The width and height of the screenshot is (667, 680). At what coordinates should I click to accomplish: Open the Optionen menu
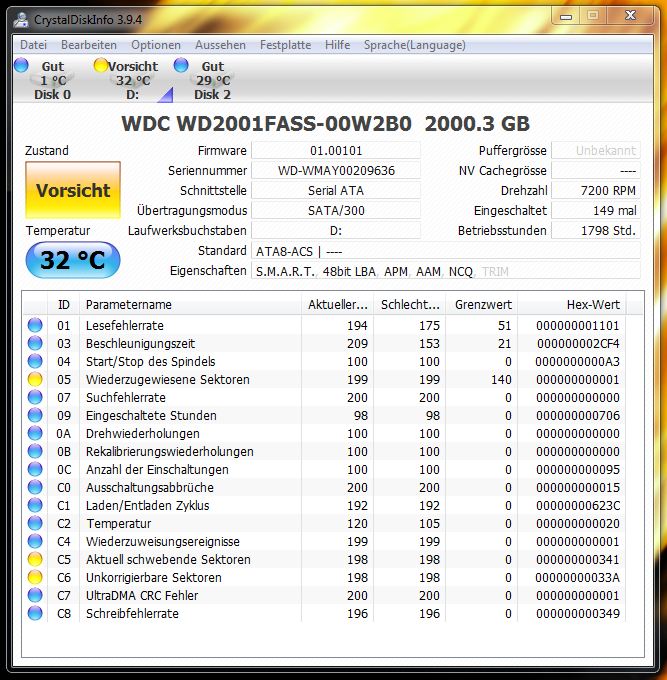(156, 45)
